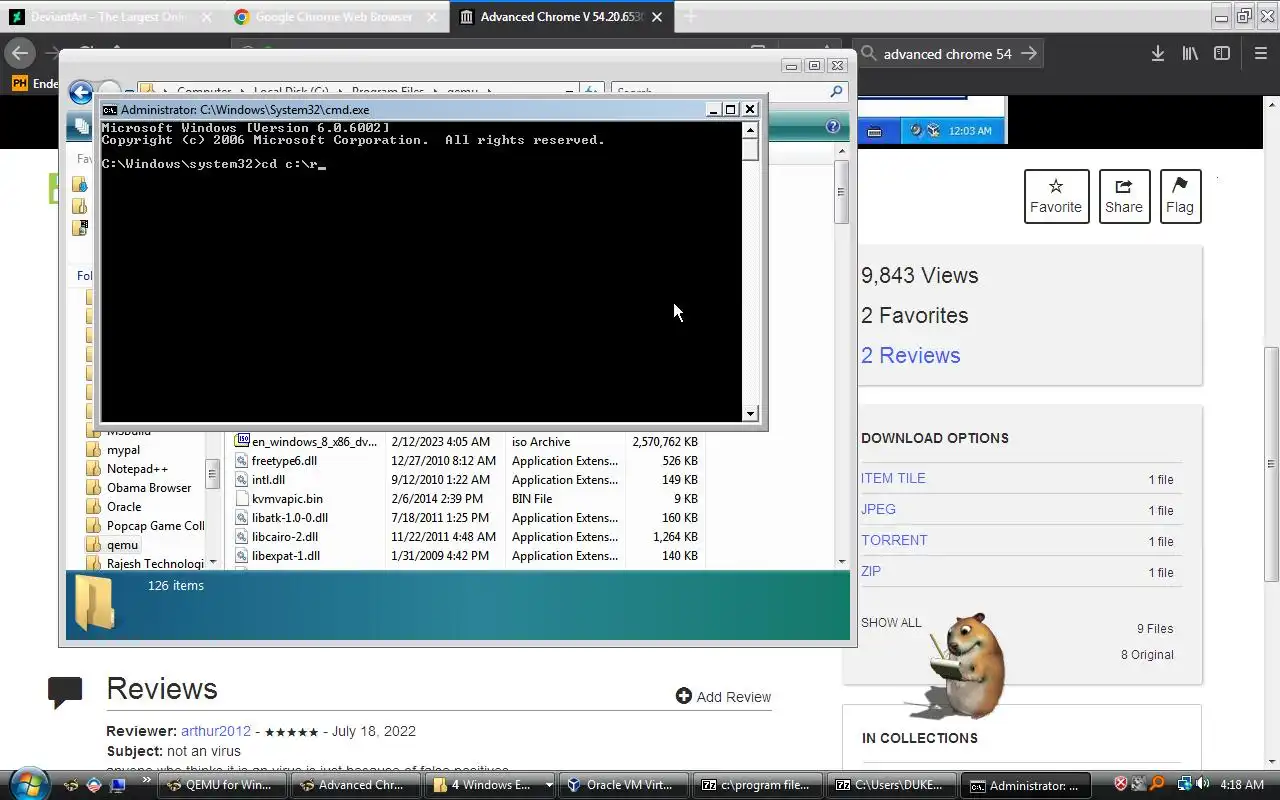Screen dimensions: 1280x800
Task: Close the Google Chrome Web Browser tab
Action: pyautogui.click(x=431, y=17)
